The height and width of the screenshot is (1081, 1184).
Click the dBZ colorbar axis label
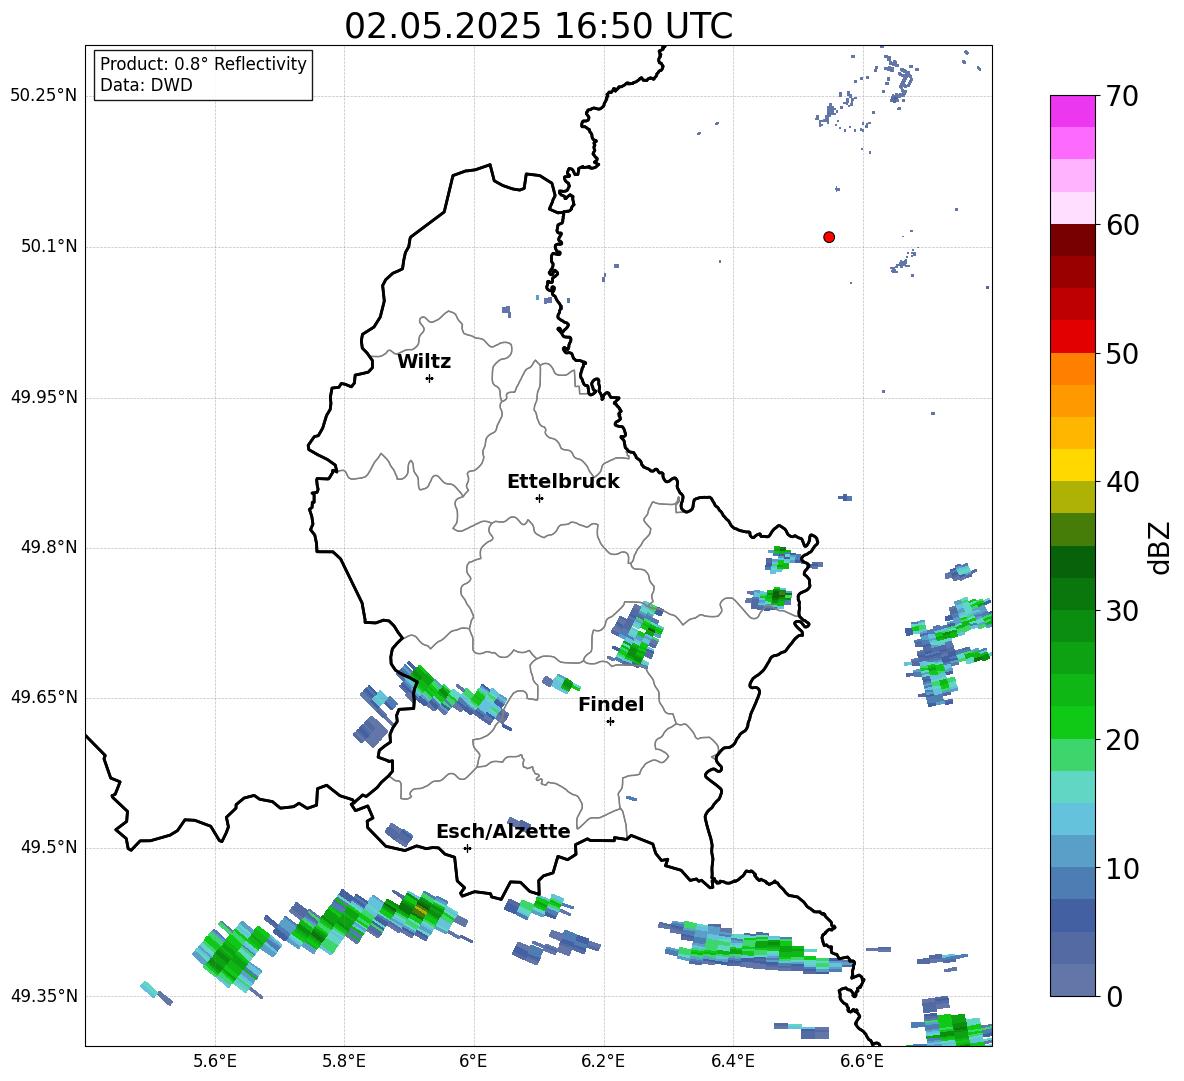point(1160,547)
